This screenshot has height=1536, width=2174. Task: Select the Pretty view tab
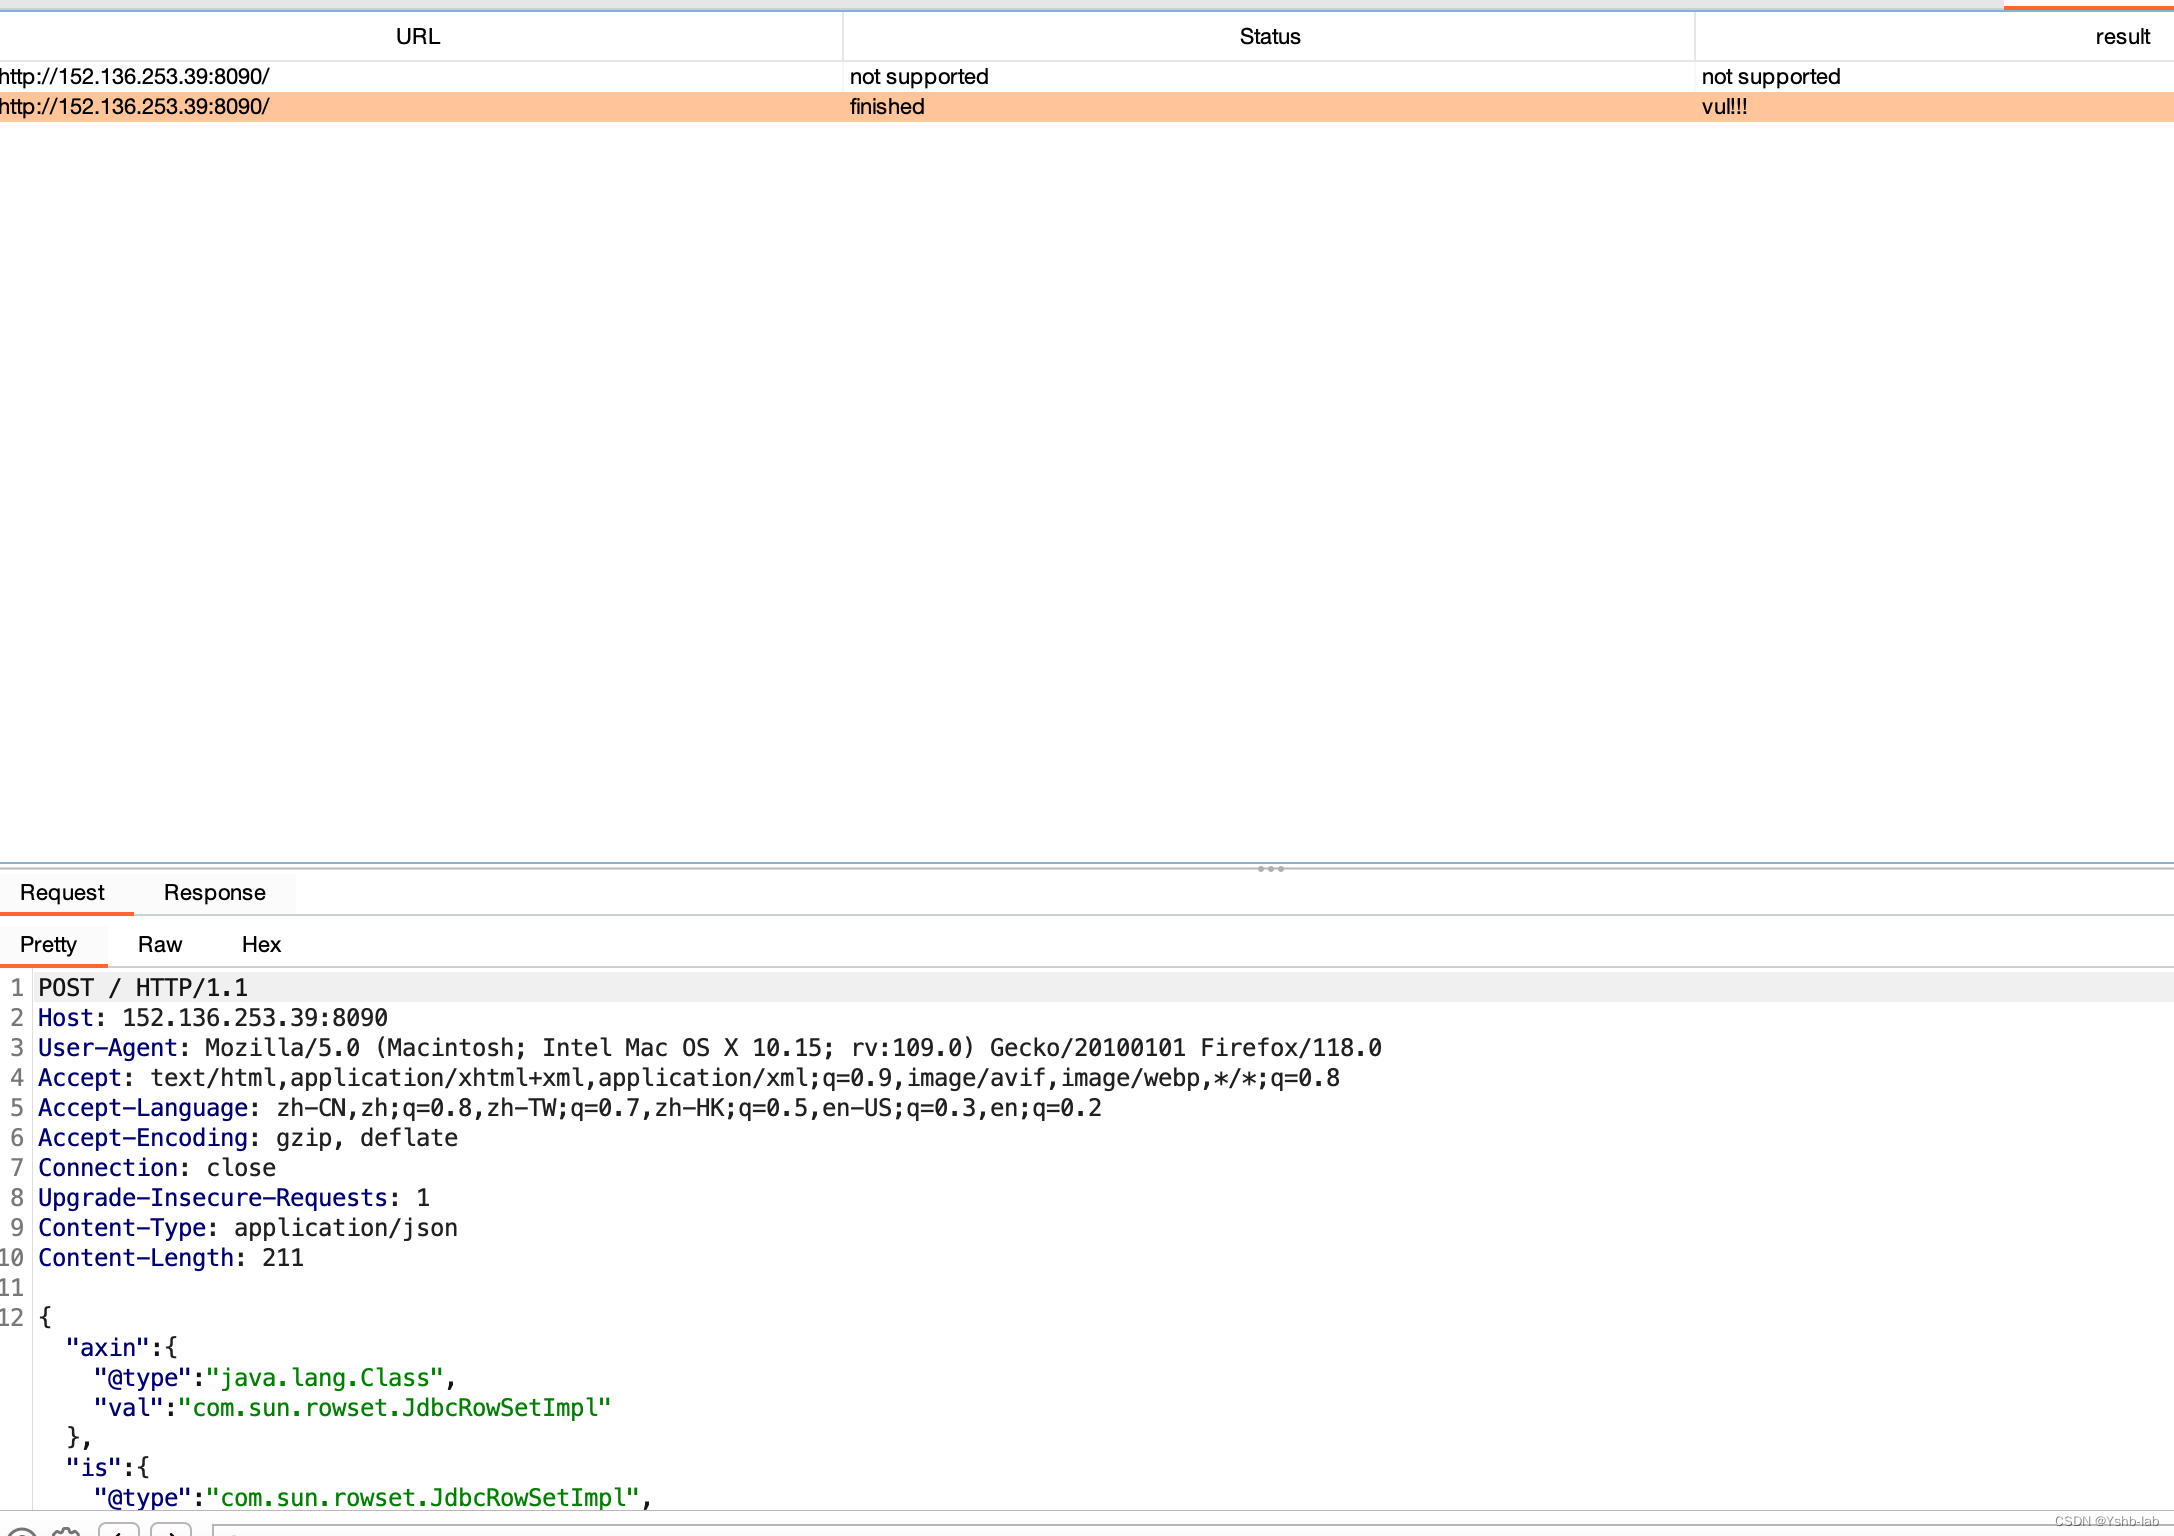(47, 944)
